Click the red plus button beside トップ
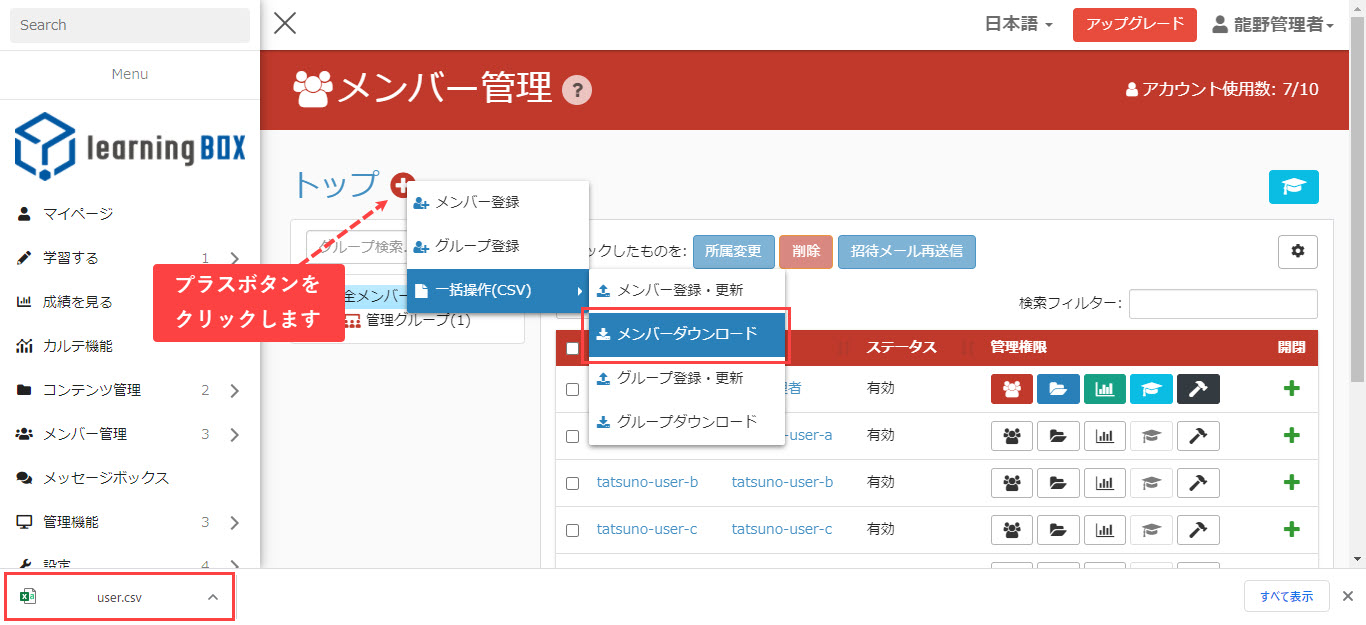This screenshot has width=1366, height=625. 403,185
